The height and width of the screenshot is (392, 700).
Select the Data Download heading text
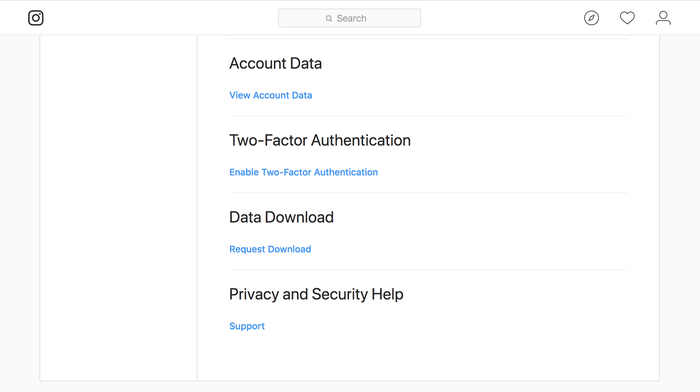281,217
